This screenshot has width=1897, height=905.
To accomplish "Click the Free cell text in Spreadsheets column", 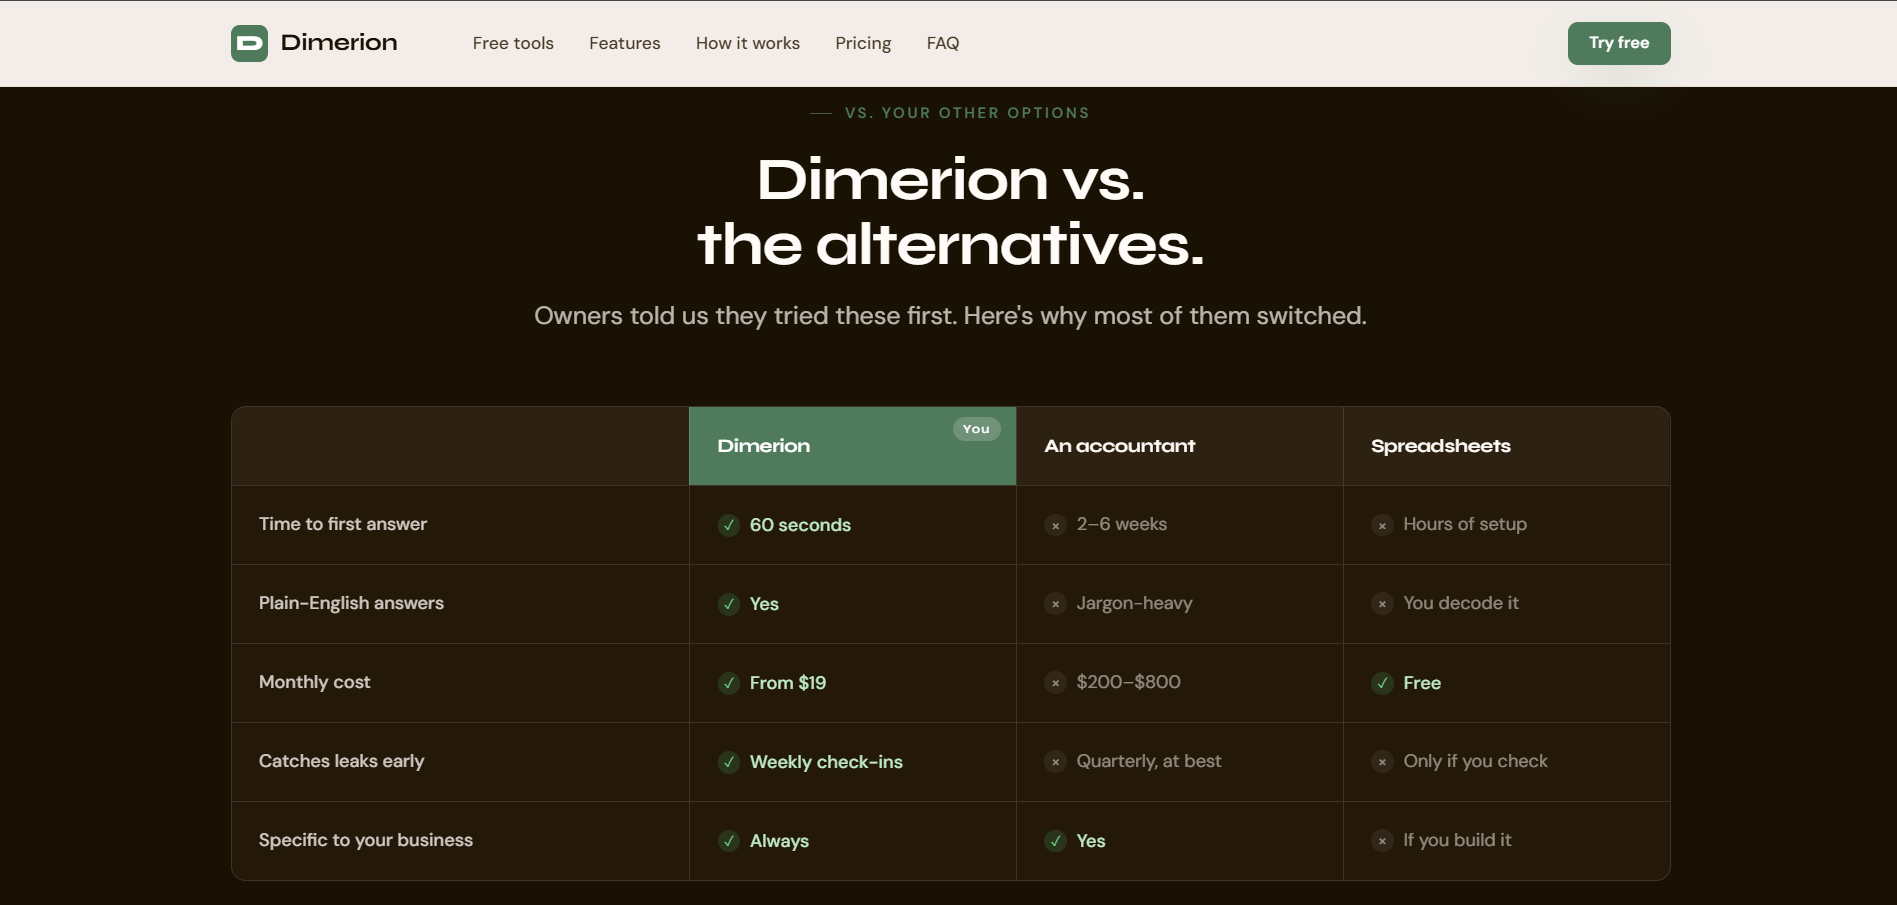I will point(1422,683).
